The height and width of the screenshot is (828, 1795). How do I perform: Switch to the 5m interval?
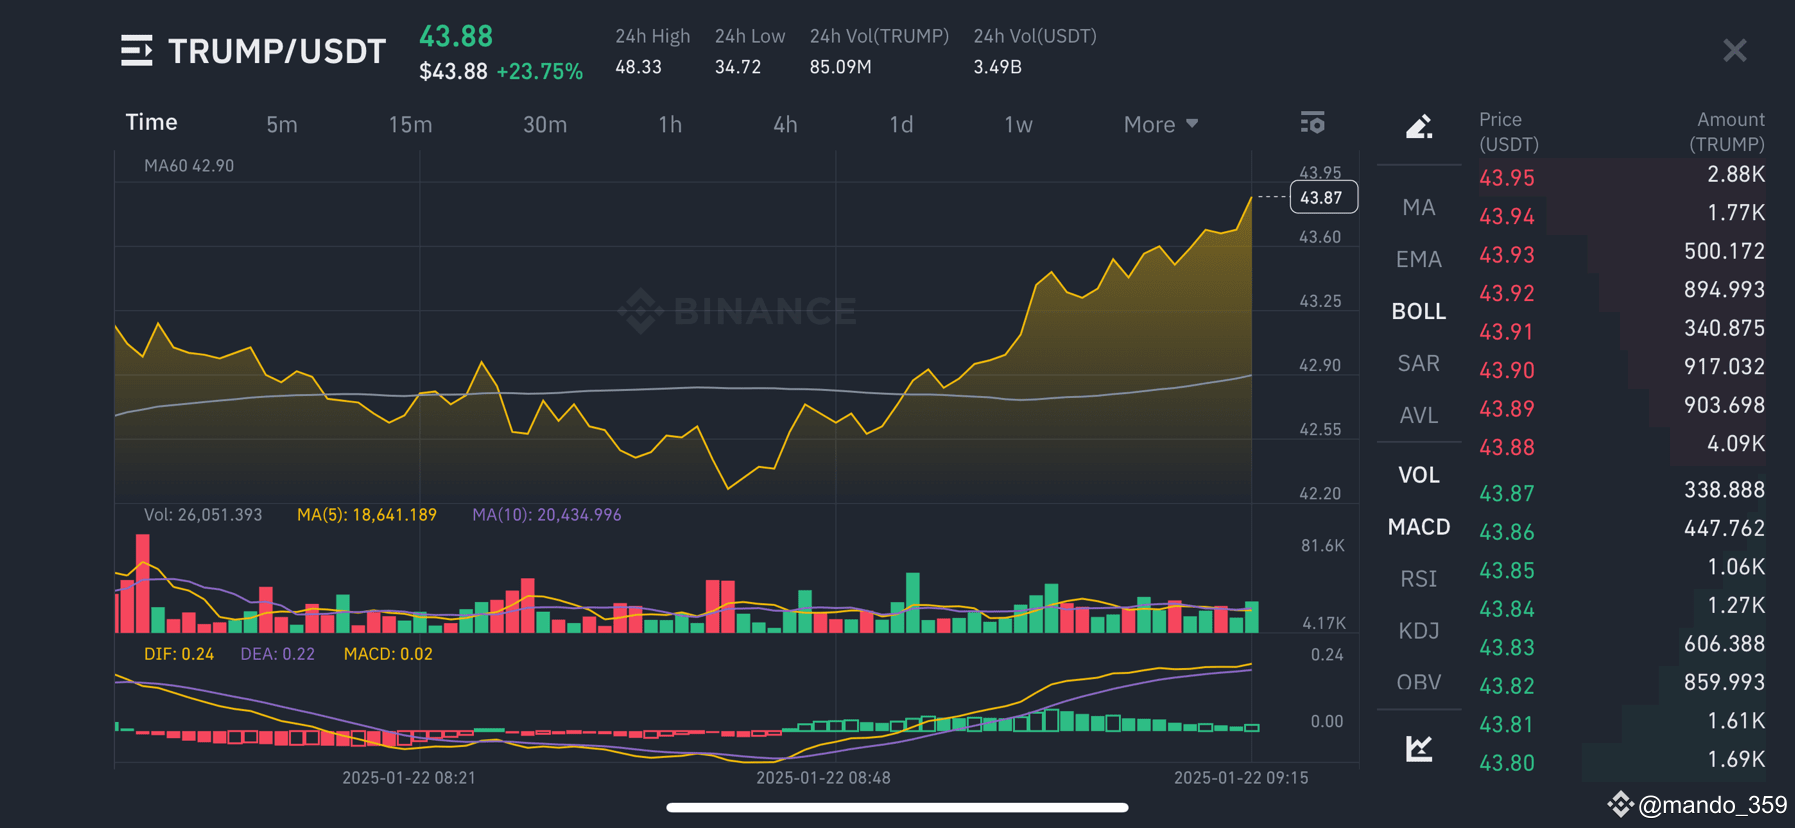[x=282, y=125]
